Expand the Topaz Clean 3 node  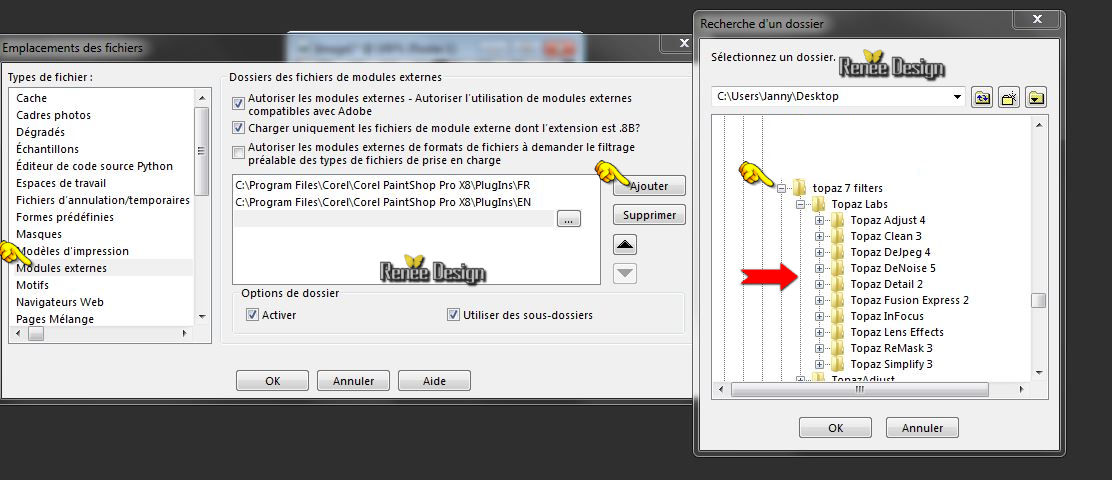pyautogui.click(x=820, y=237)
